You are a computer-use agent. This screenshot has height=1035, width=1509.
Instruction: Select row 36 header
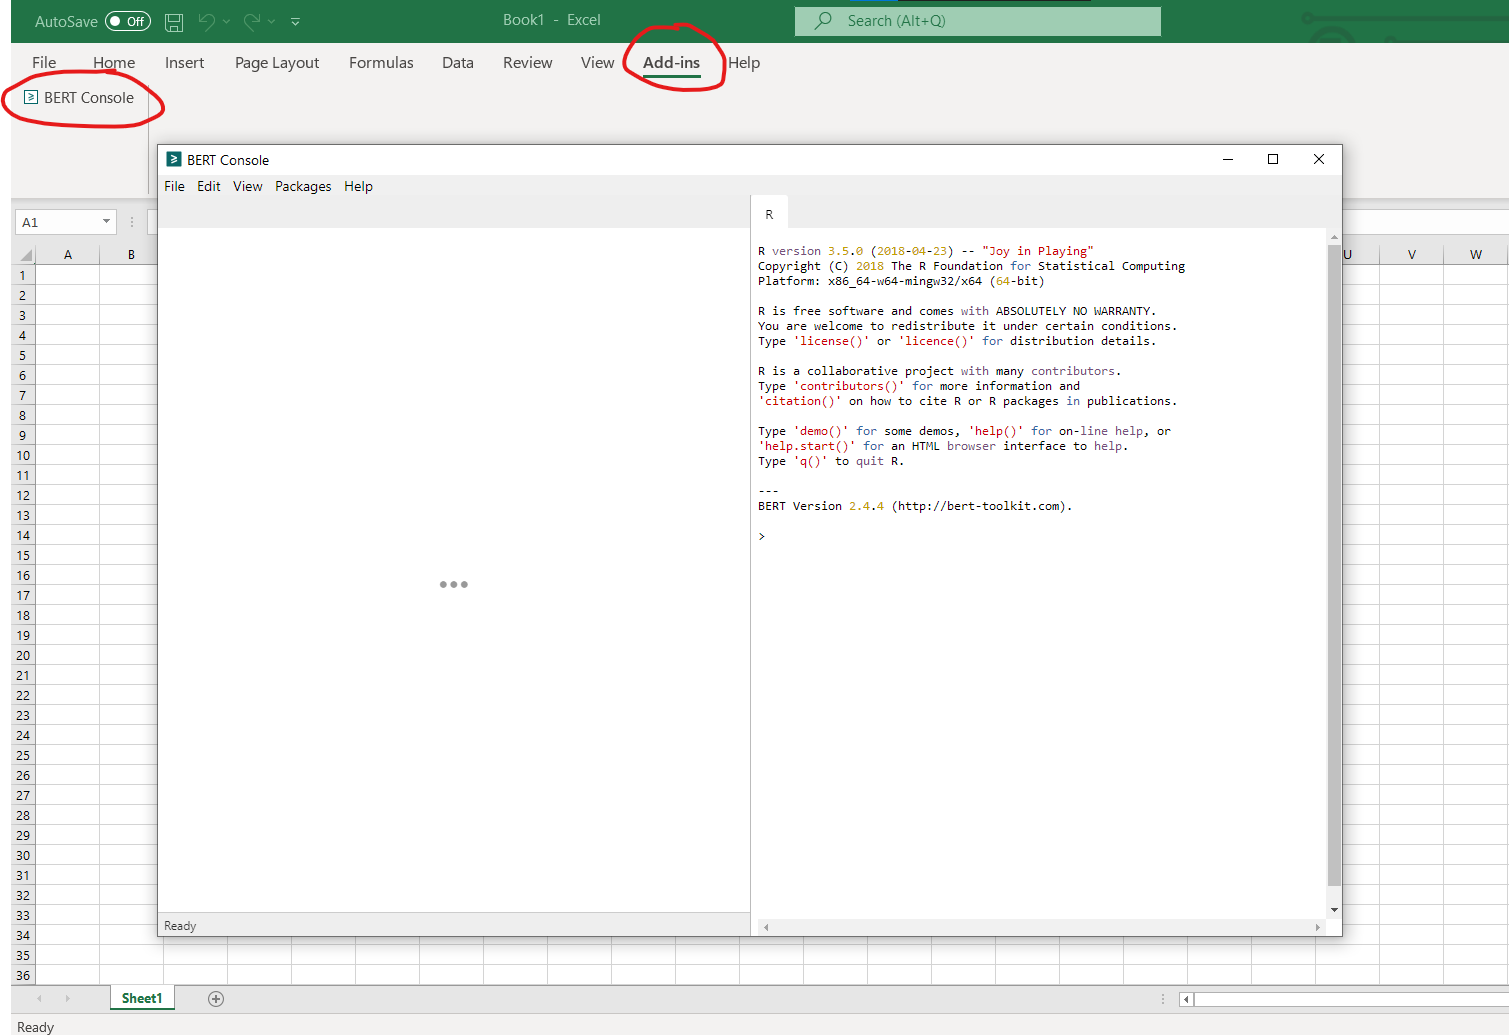(x=23, y=975)
